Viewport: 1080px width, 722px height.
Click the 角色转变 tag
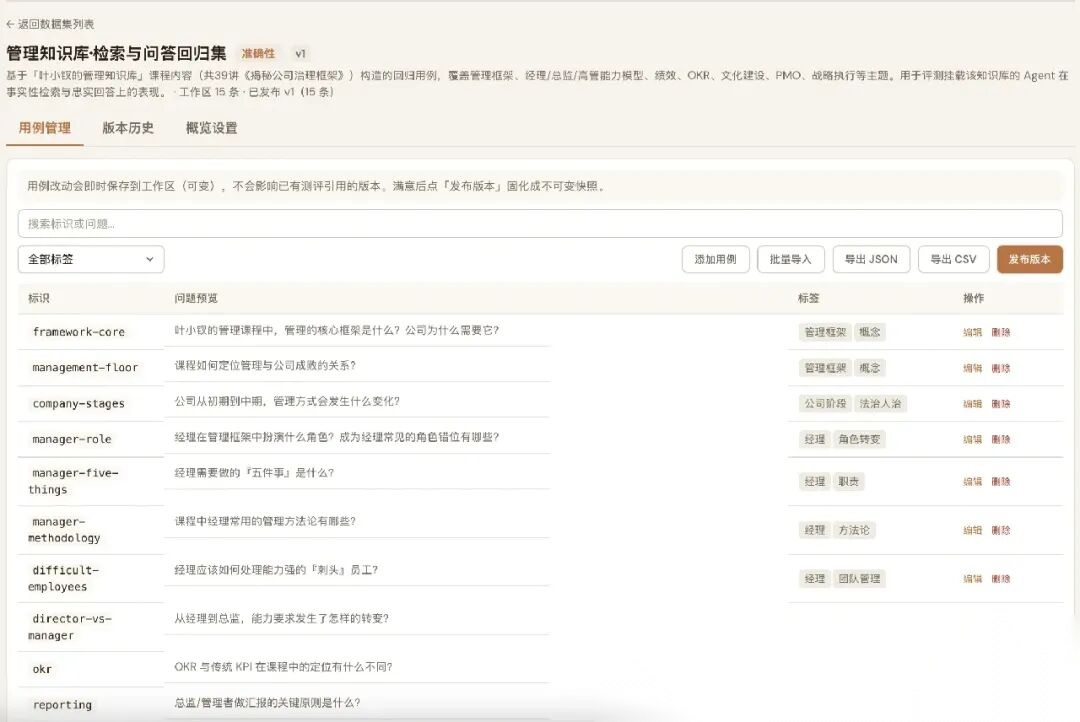click(x=859, y=440)
